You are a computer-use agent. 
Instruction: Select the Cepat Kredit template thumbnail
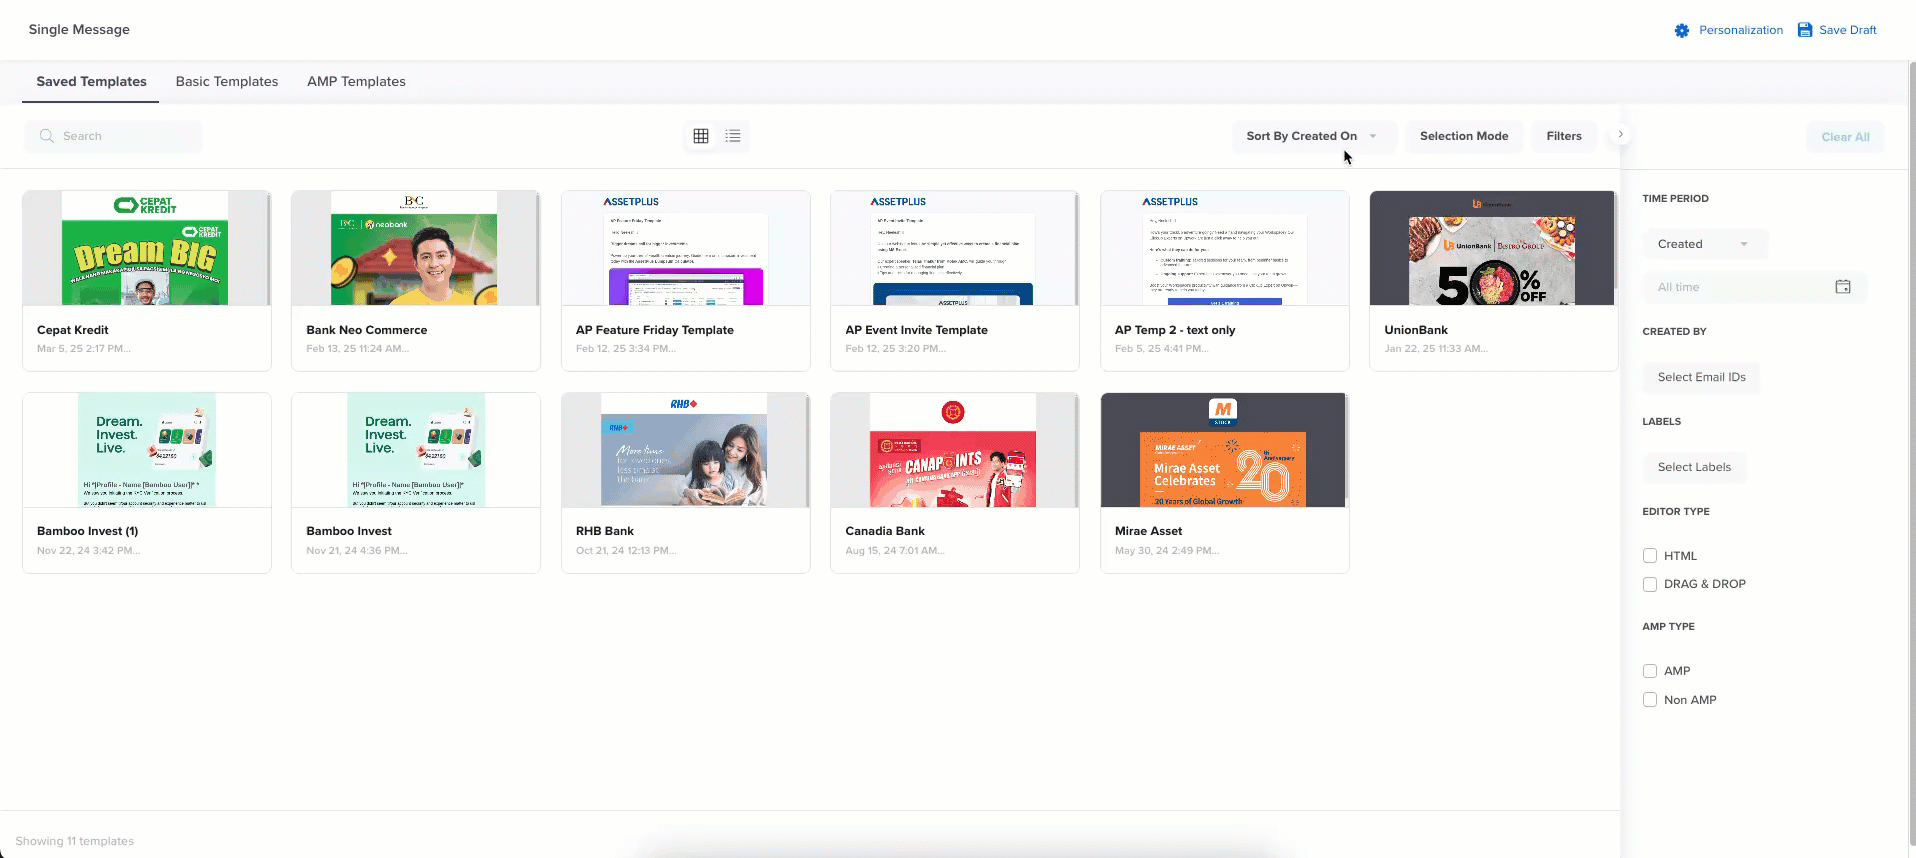(x=146, y=248)
